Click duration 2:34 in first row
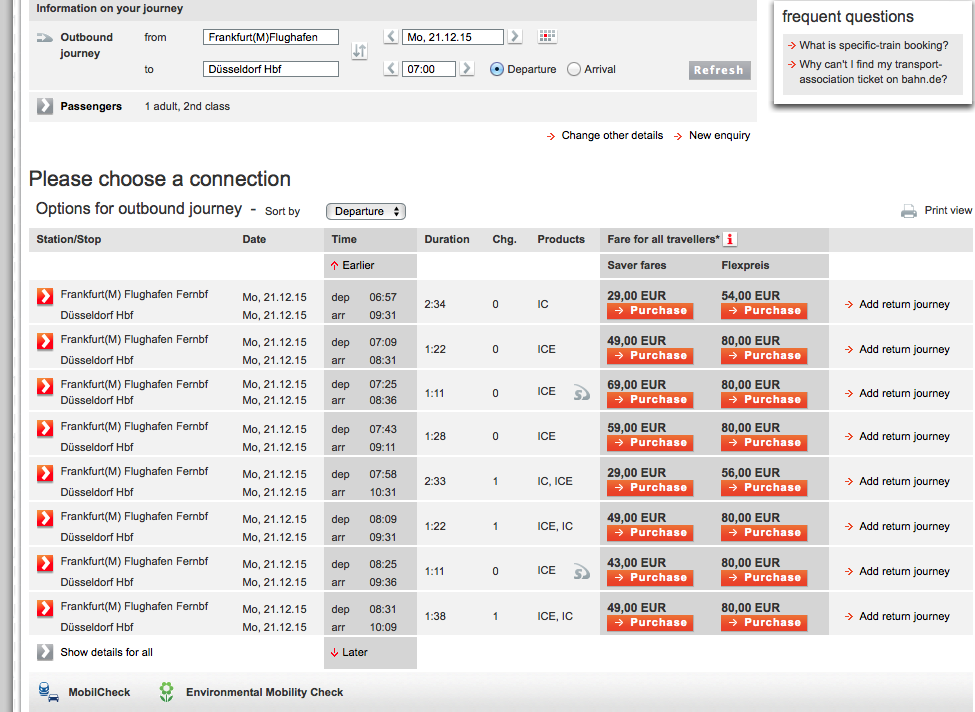 (x=435, y=304)
